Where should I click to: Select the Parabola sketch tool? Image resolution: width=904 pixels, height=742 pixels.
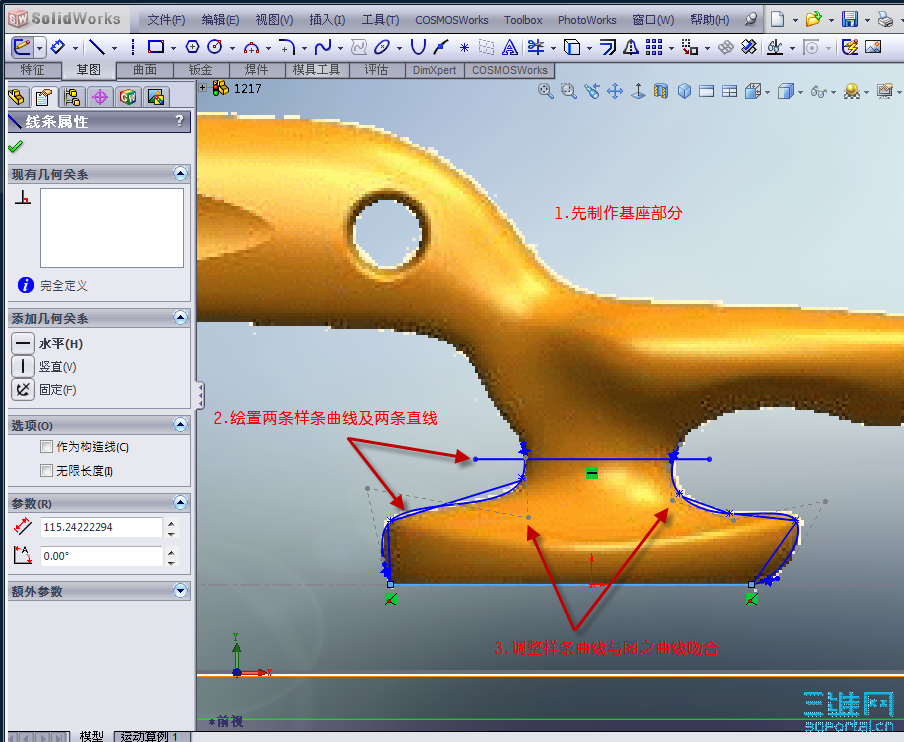[418, 47]
